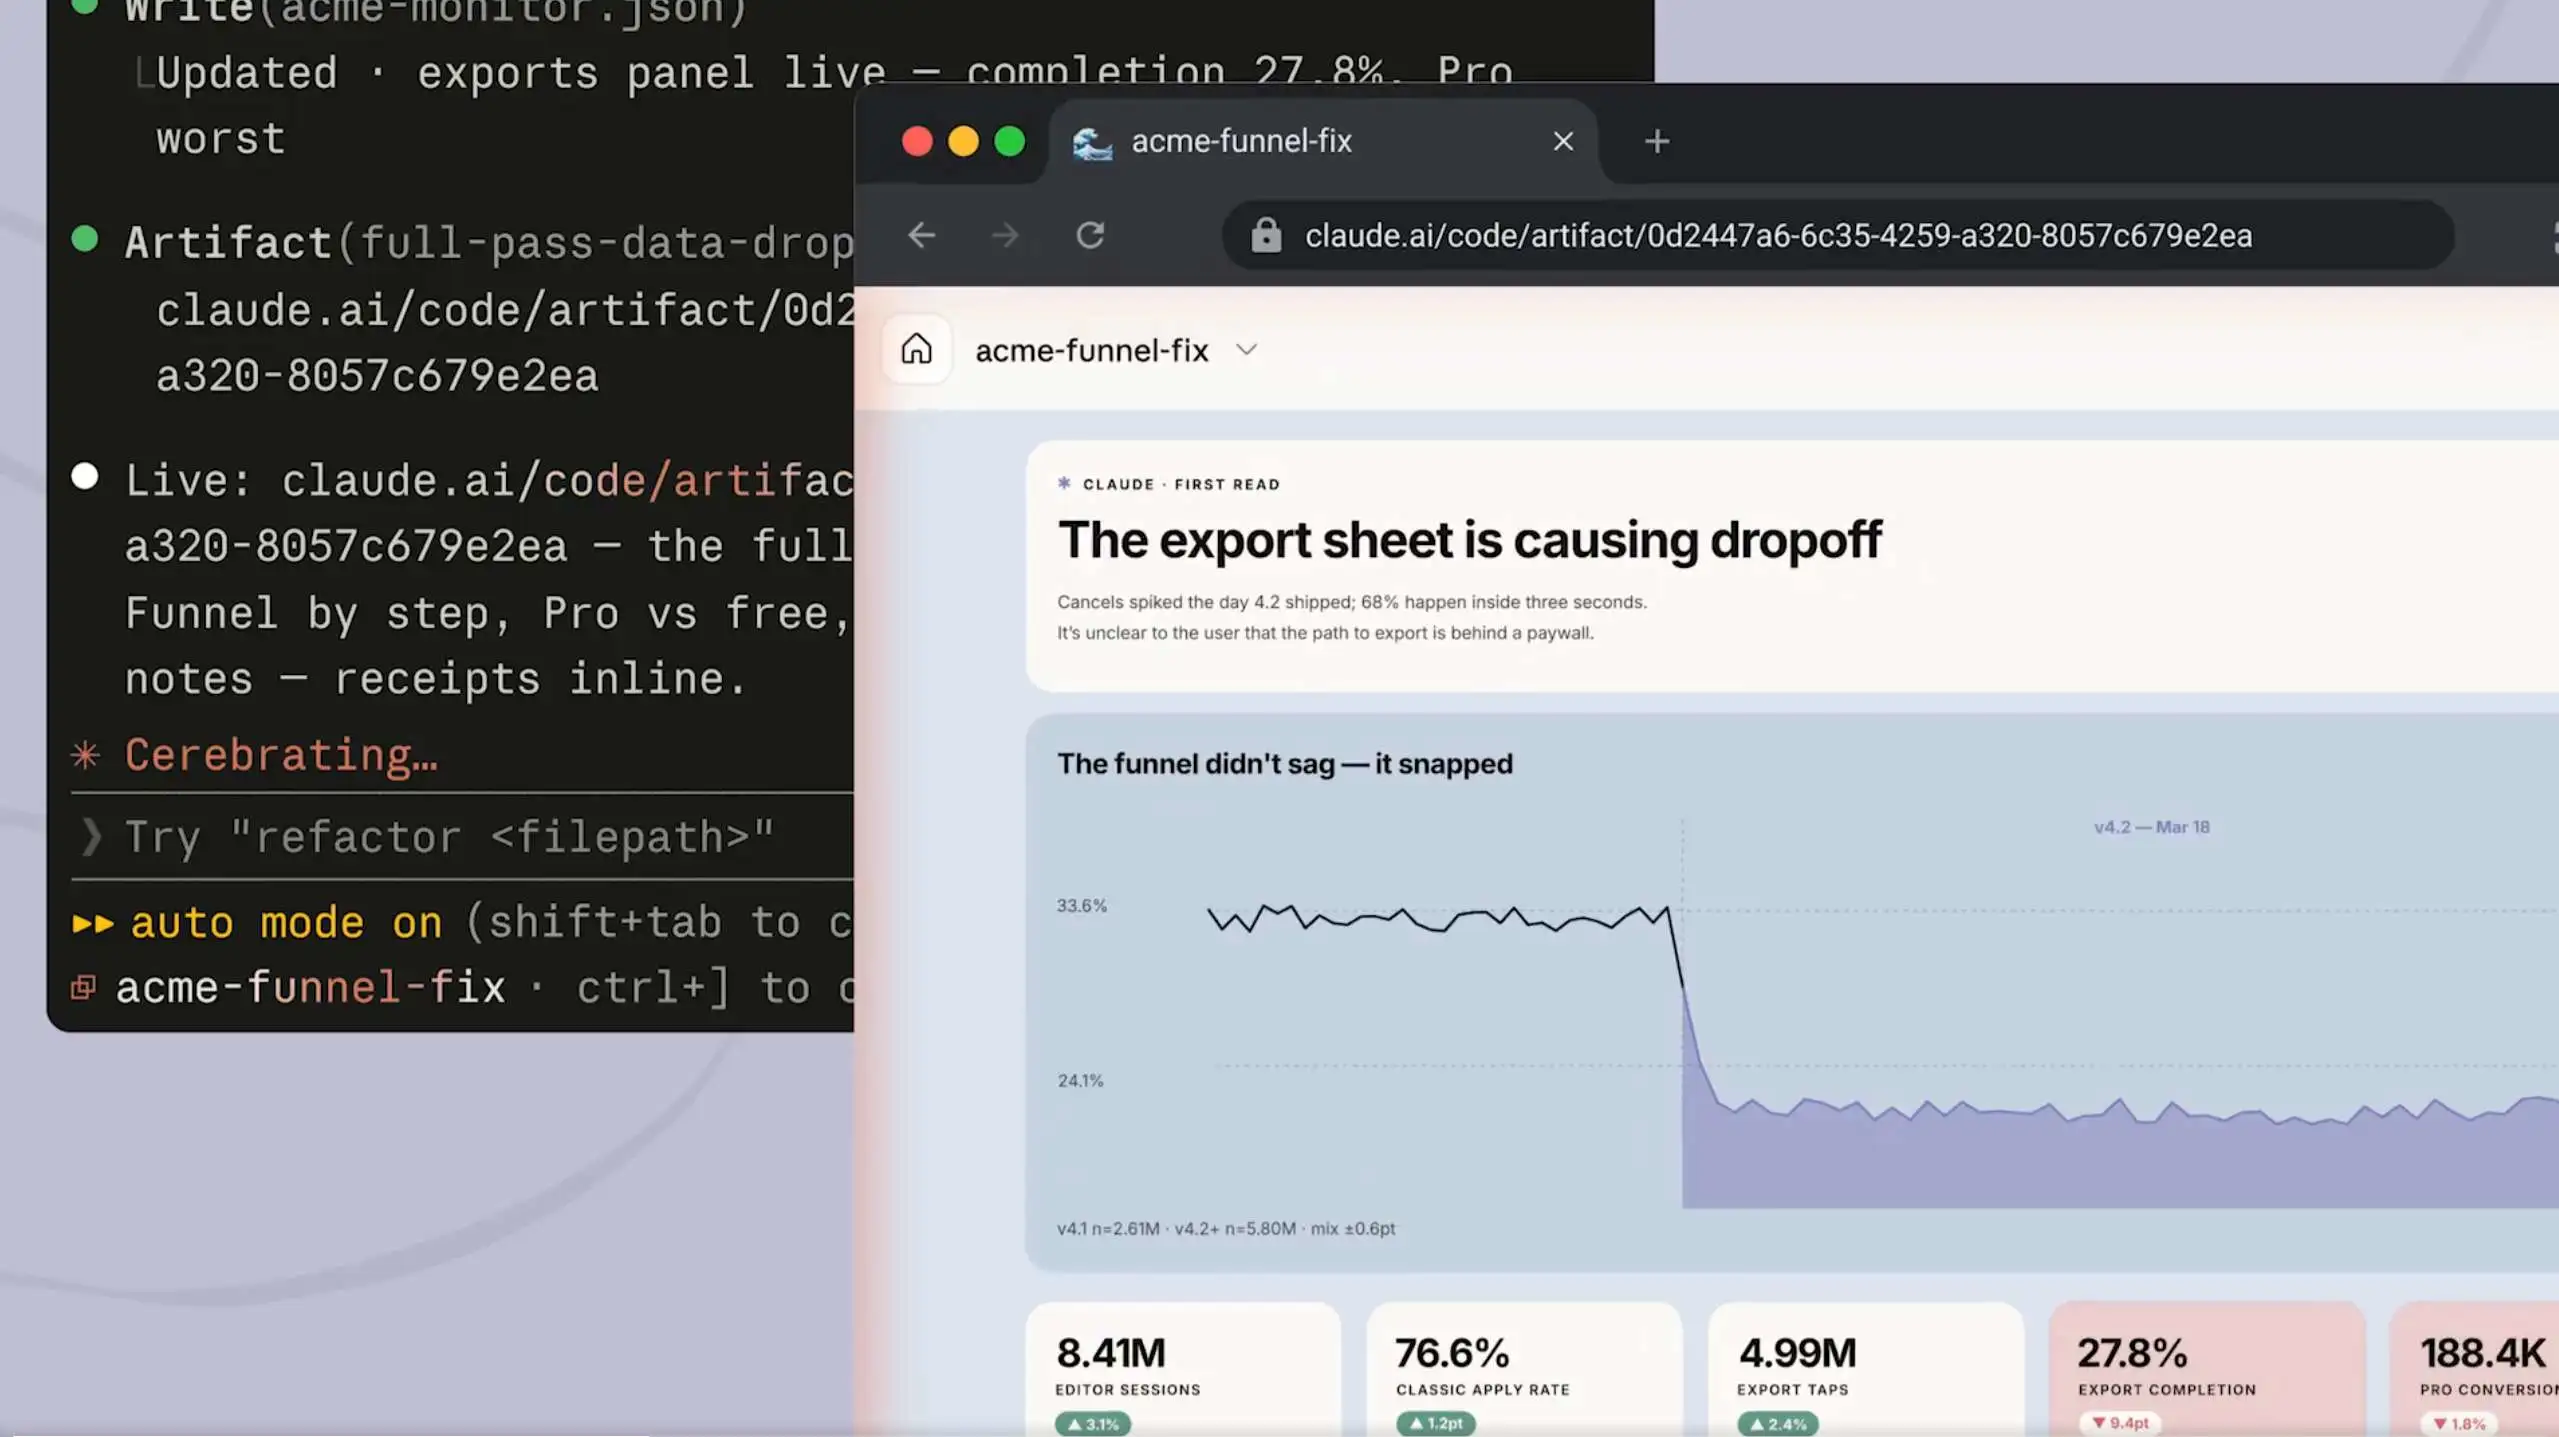Click the headline 'The export sheet is causing dropoff'
The height and width of the screenshot is (1437, 2559).
point(1470,540)
